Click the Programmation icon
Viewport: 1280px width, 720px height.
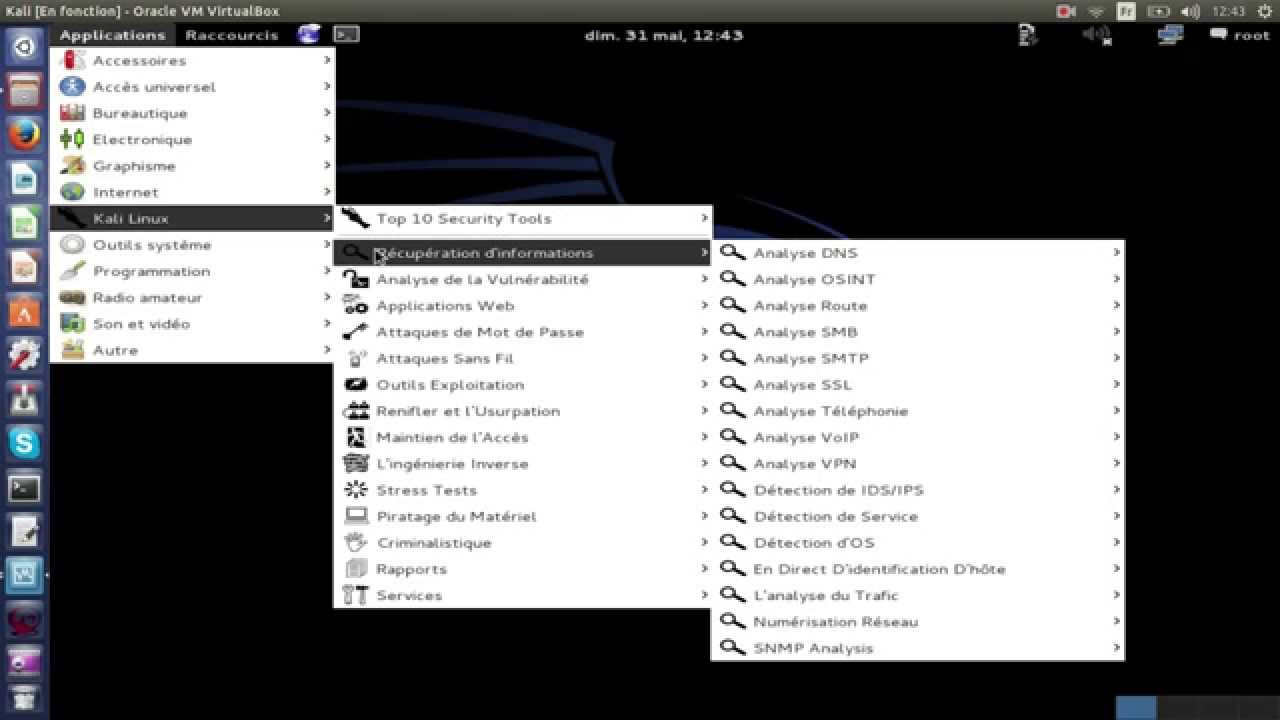coord(72,271)
